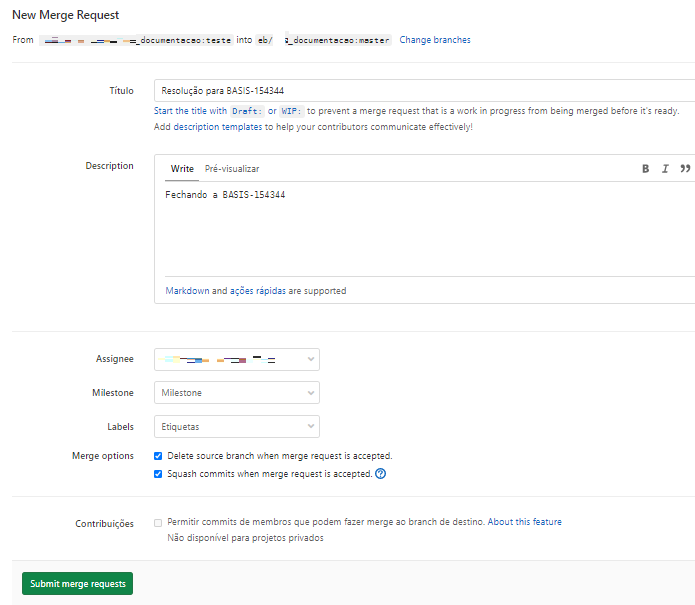695x605 pixels.
Task: Open the Markdown help link
Action: point(187,291)
